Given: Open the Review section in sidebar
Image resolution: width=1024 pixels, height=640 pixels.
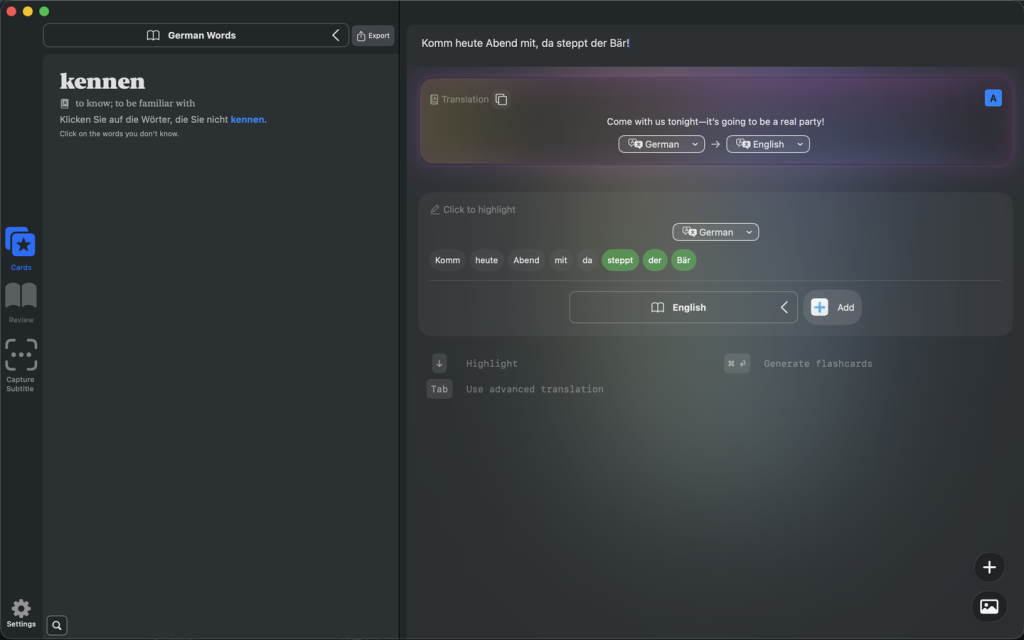Looking at the screenshot, I should (x=21, y=303).
